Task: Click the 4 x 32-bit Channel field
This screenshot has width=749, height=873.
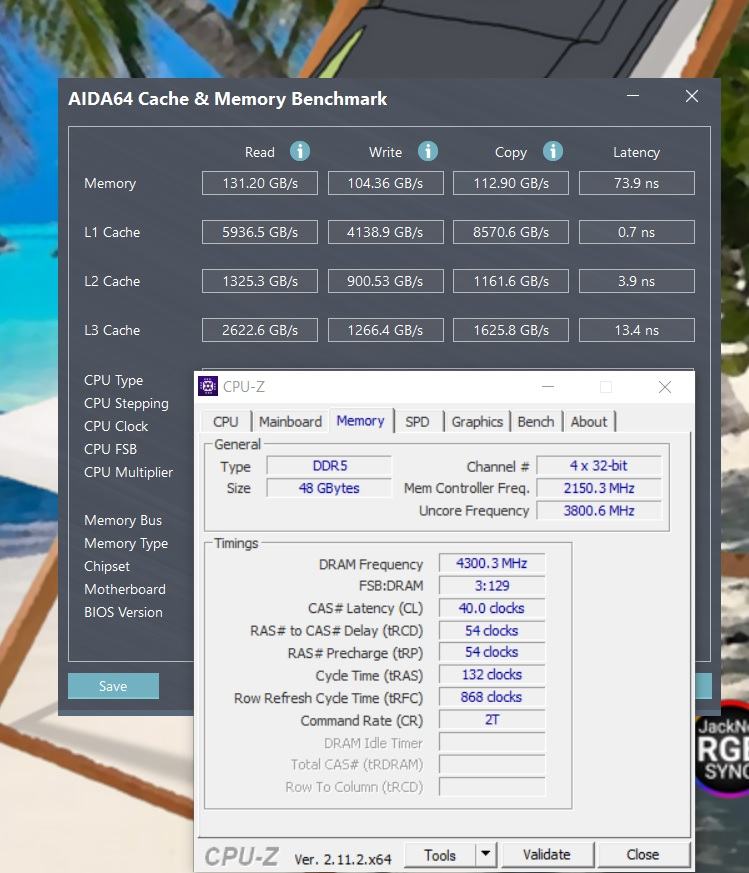Action: click(x=599, y=465)
